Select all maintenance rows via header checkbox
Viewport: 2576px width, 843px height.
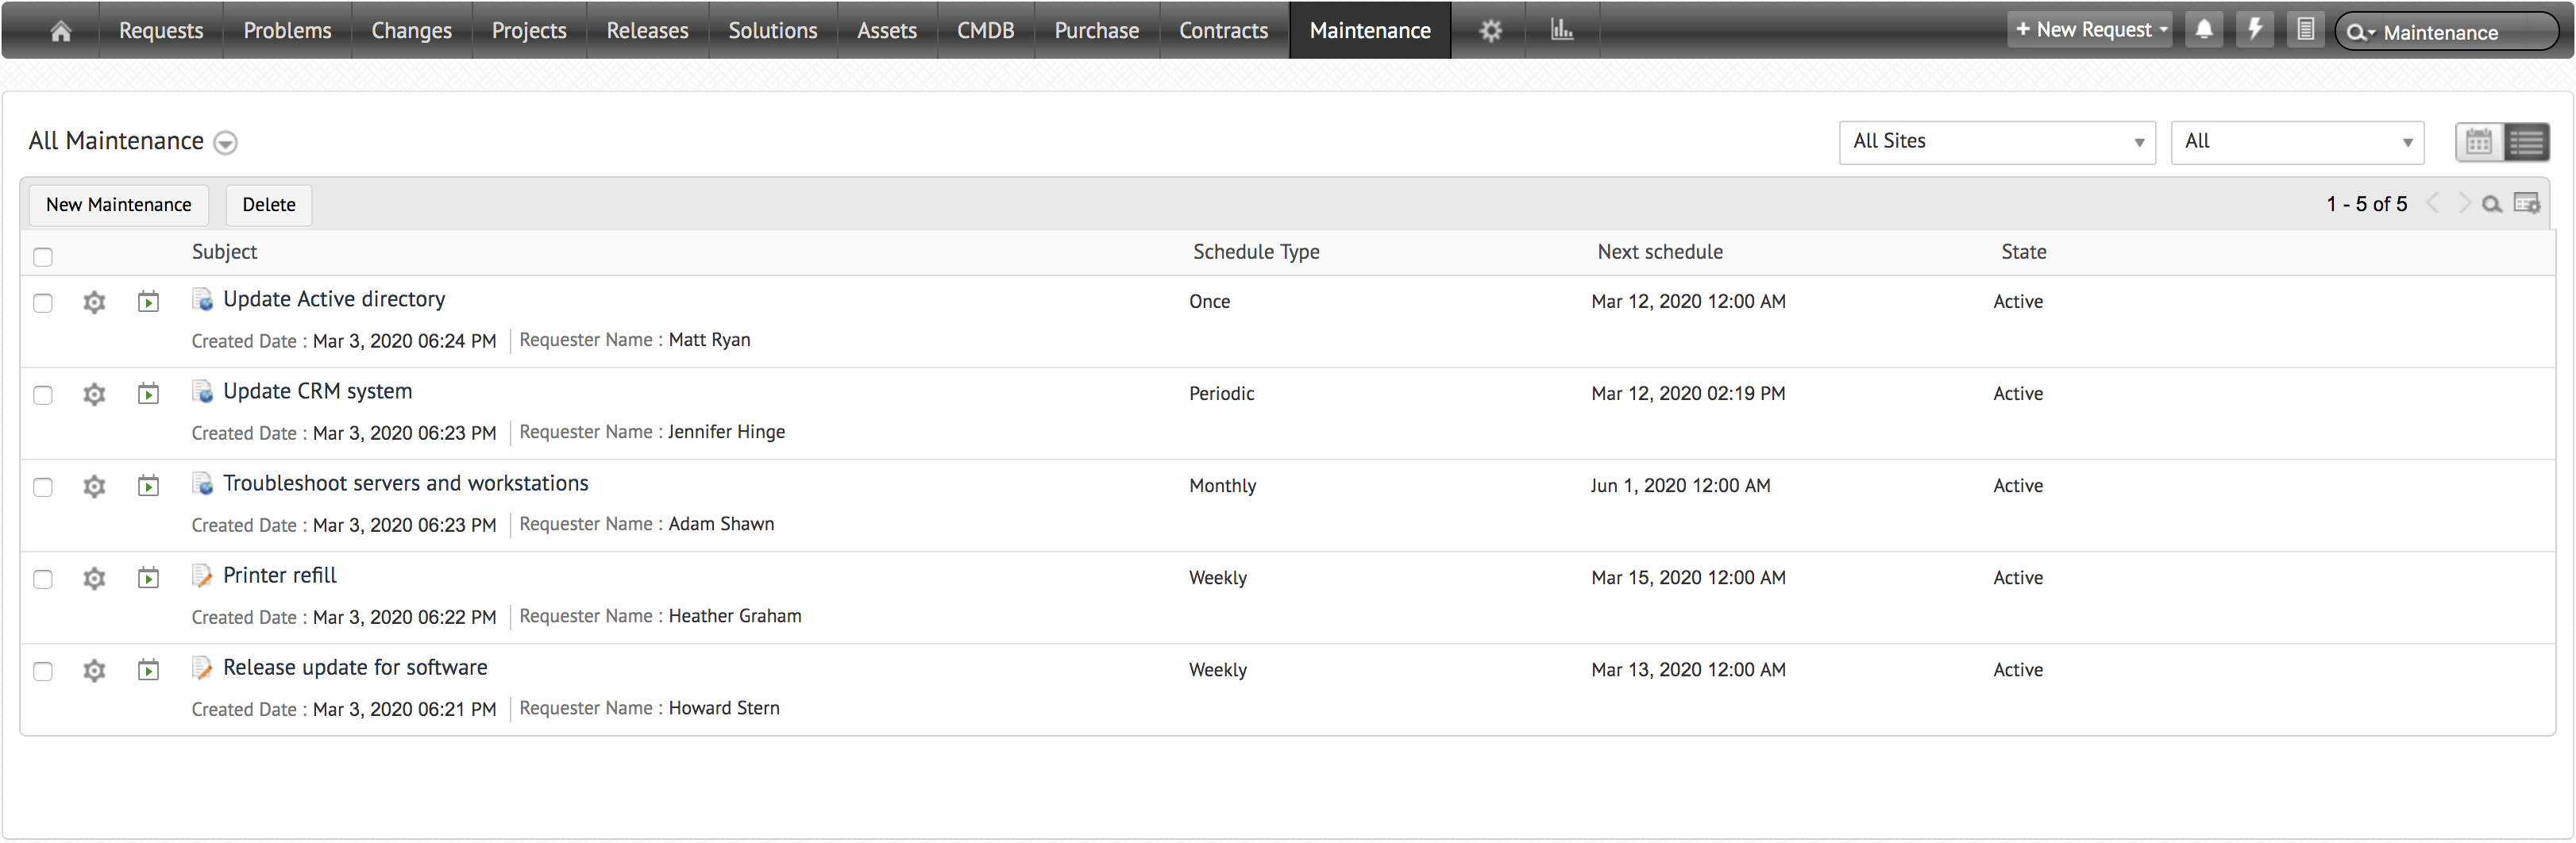tap(43, 257)
